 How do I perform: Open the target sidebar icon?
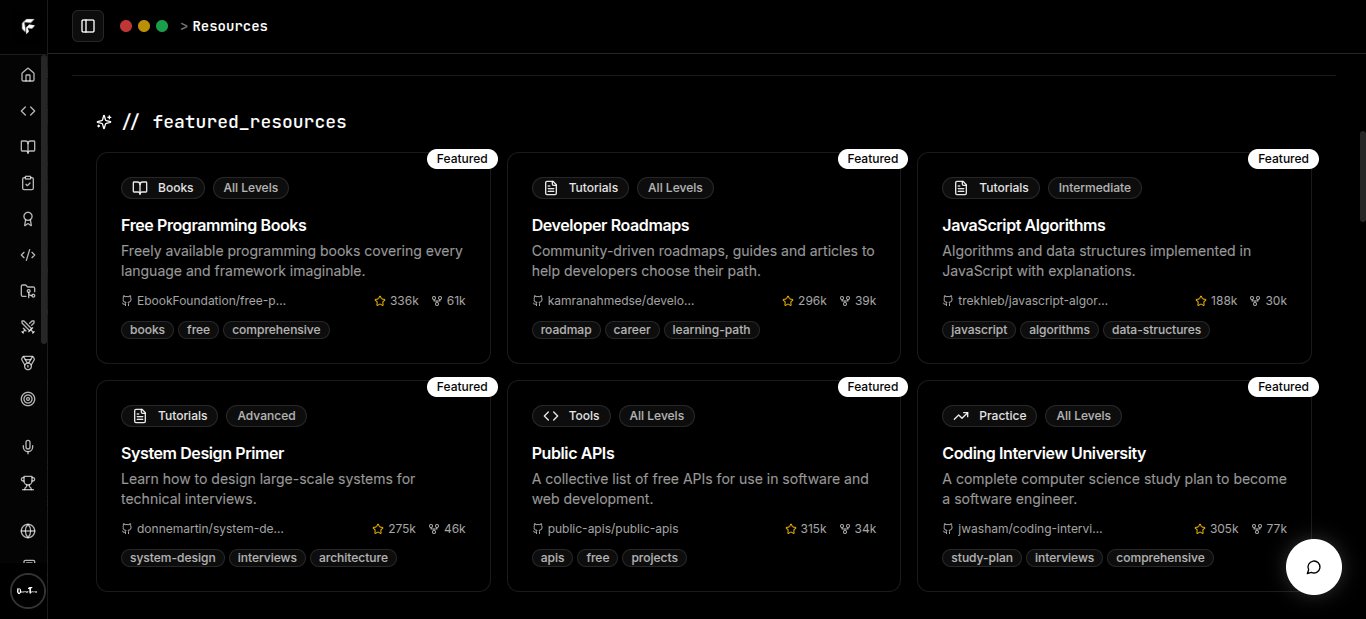click(28, 399)
